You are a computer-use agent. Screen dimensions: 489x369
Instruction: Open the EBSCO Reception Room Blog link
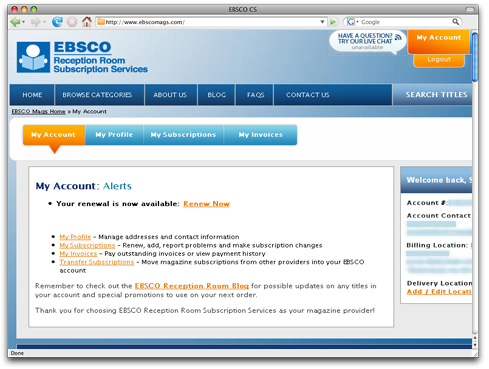coord(192,286)
